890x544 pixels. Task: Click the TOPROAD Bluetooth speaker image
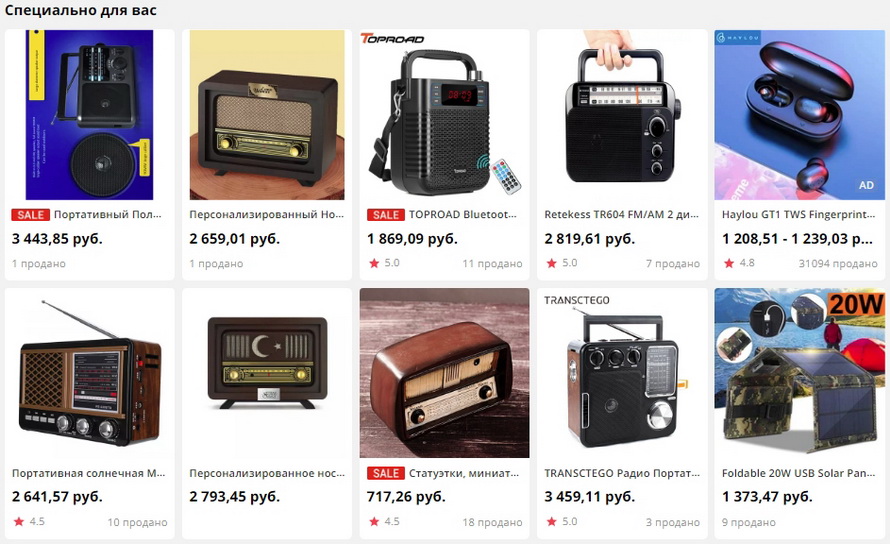click(444, 115)
